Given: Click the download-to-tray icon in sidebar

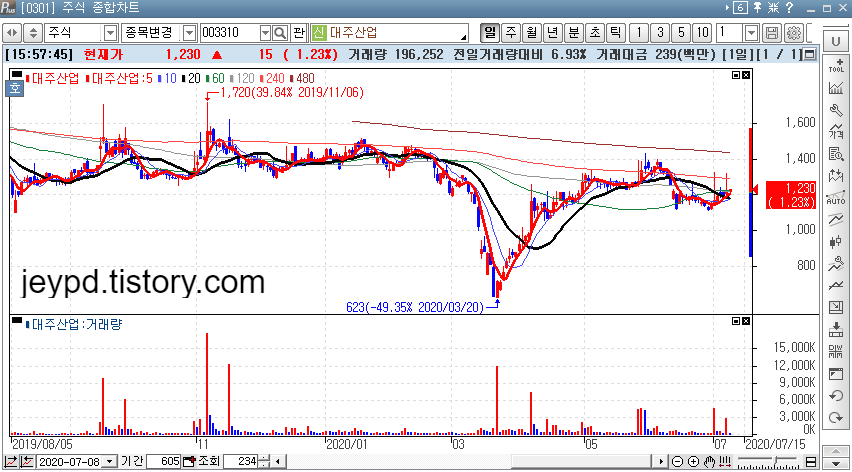Looking at the screenshot, I should [x=836, y=329].
